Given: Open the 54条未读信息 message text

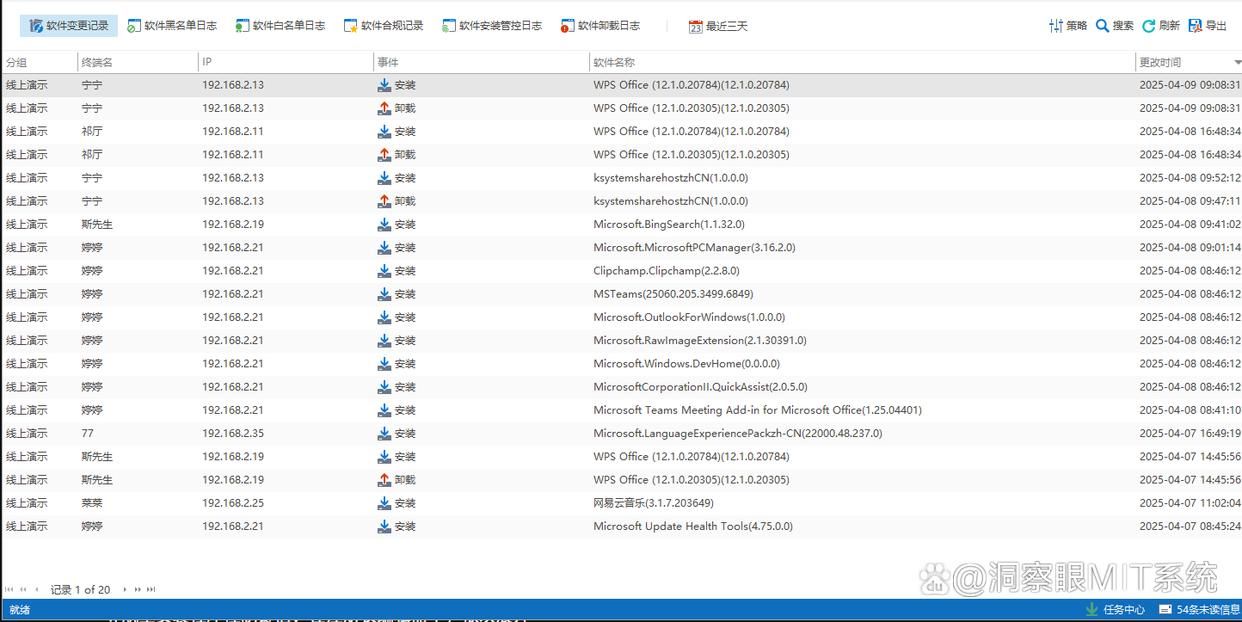Looking at the screenshot, I should tap(1206, 610).
